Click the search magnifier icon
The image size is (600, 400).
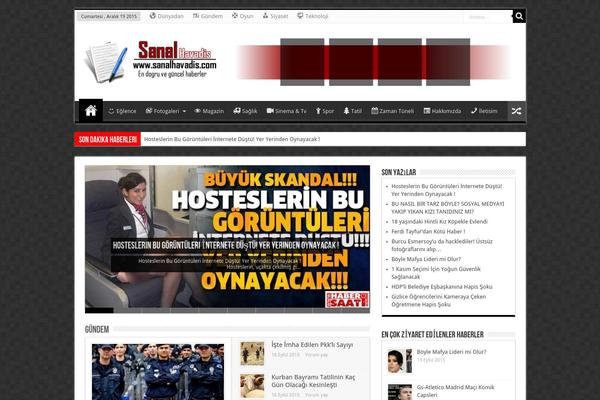coord(519,16)
